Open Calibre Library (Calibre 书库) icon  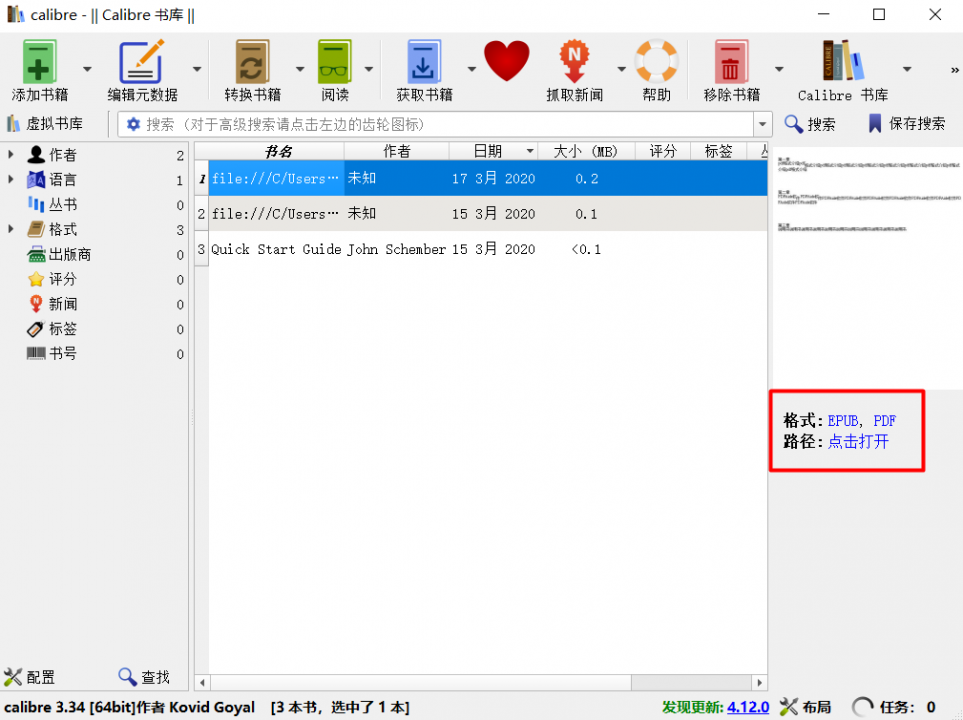tap(843, 60)
